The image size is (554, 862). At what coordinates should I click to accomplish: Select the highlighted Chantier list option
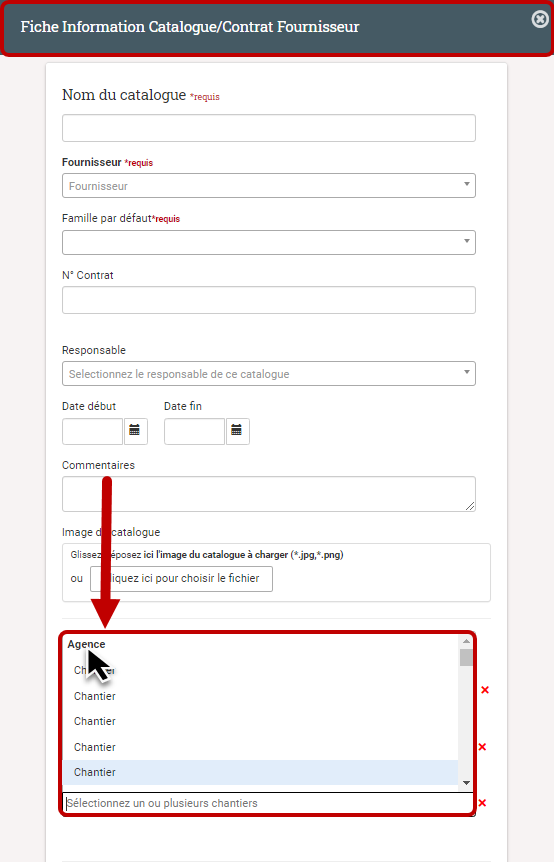pos(261,772)
